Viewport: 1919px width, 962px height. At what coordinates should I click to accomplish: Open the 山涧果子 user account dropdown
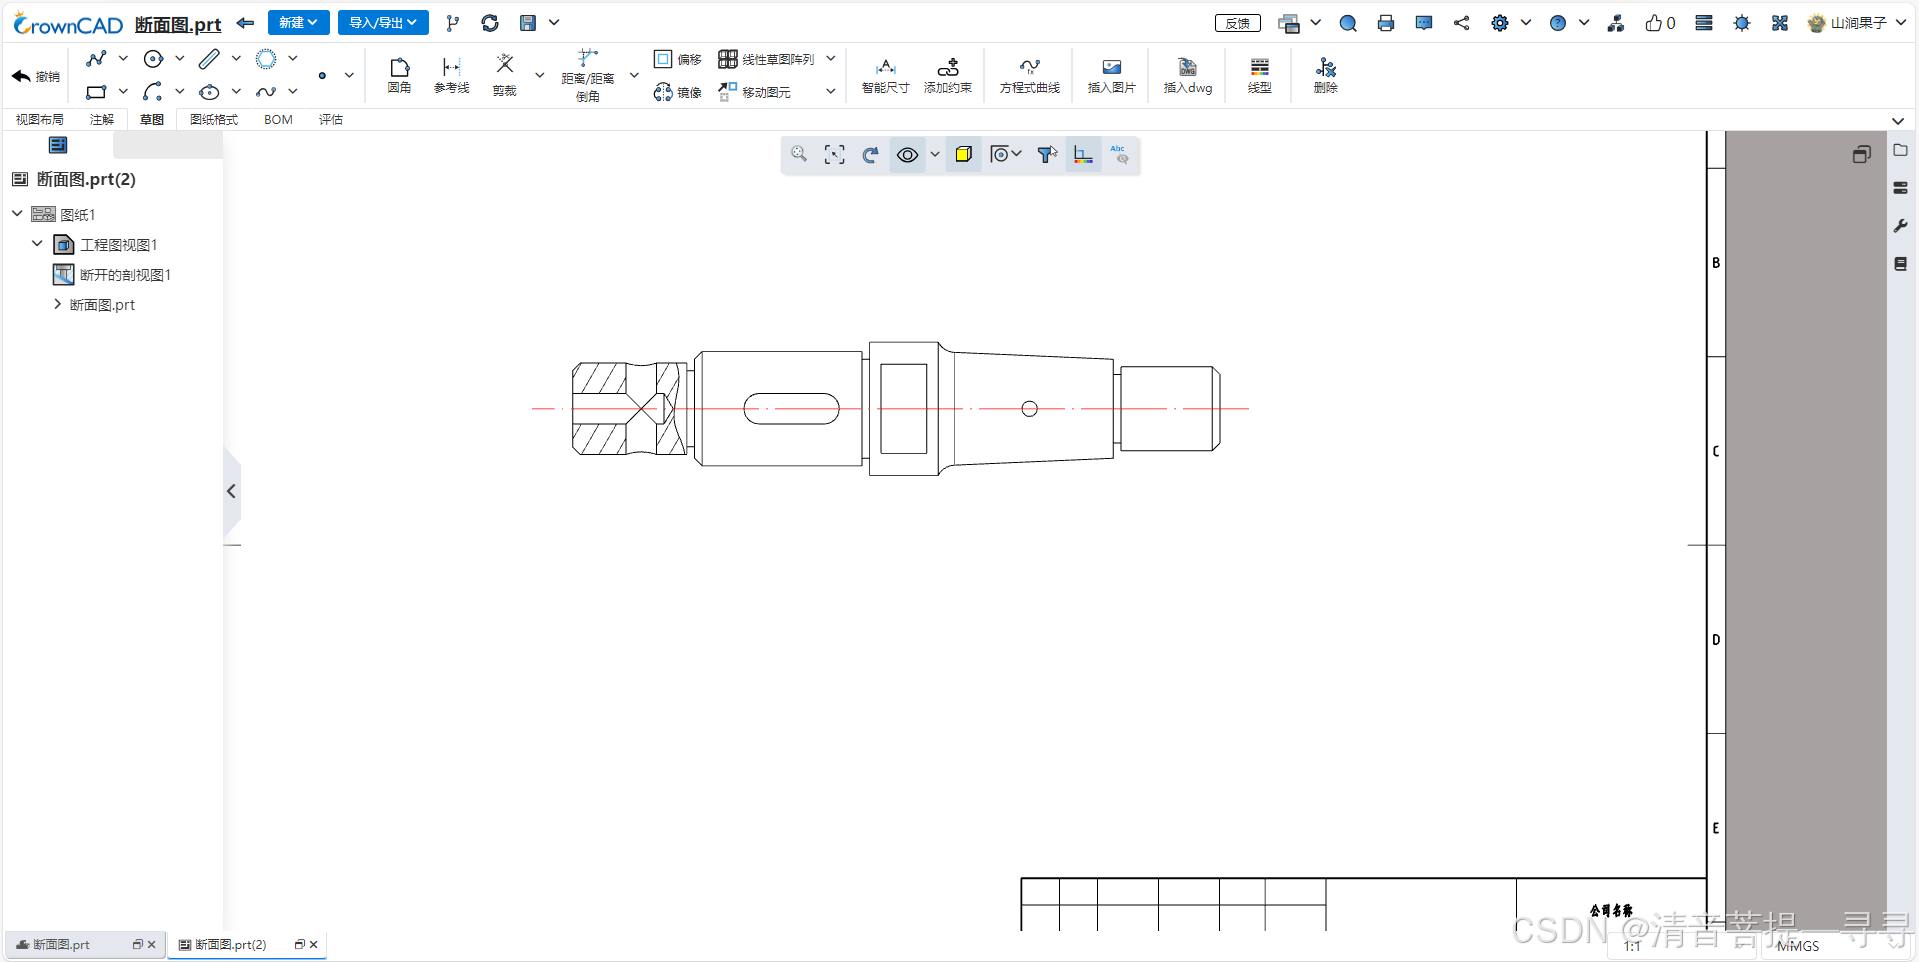pyautogui.click(x=1858, y=23)
